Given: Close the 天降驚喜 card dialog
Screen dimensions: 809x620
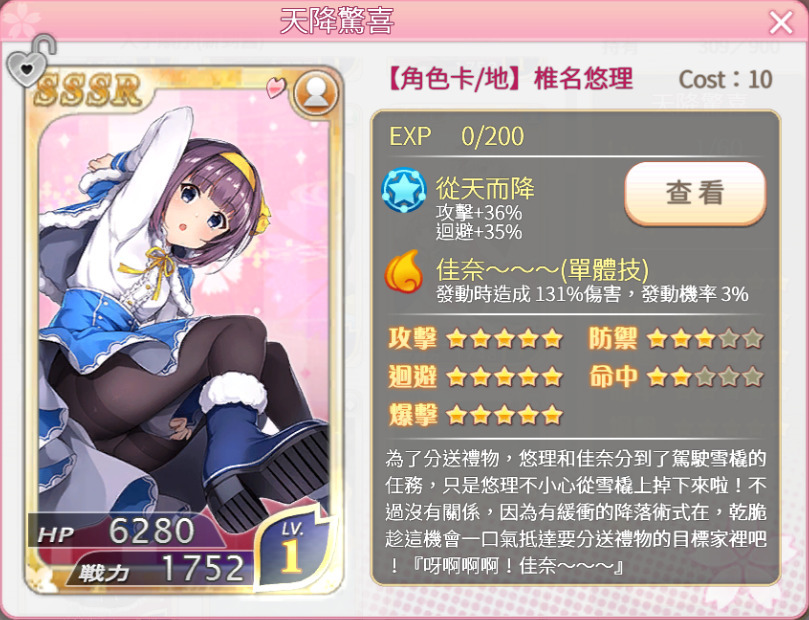Looking at the screenshot, I should [781, 22].
